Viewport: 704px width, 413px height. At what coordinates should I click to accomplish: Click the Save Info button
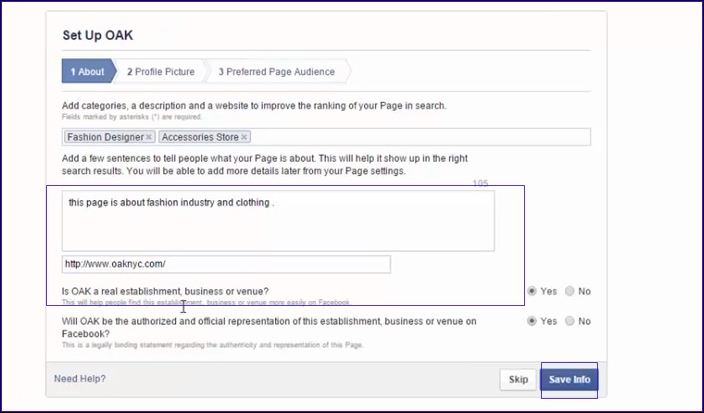click(569, 380)
